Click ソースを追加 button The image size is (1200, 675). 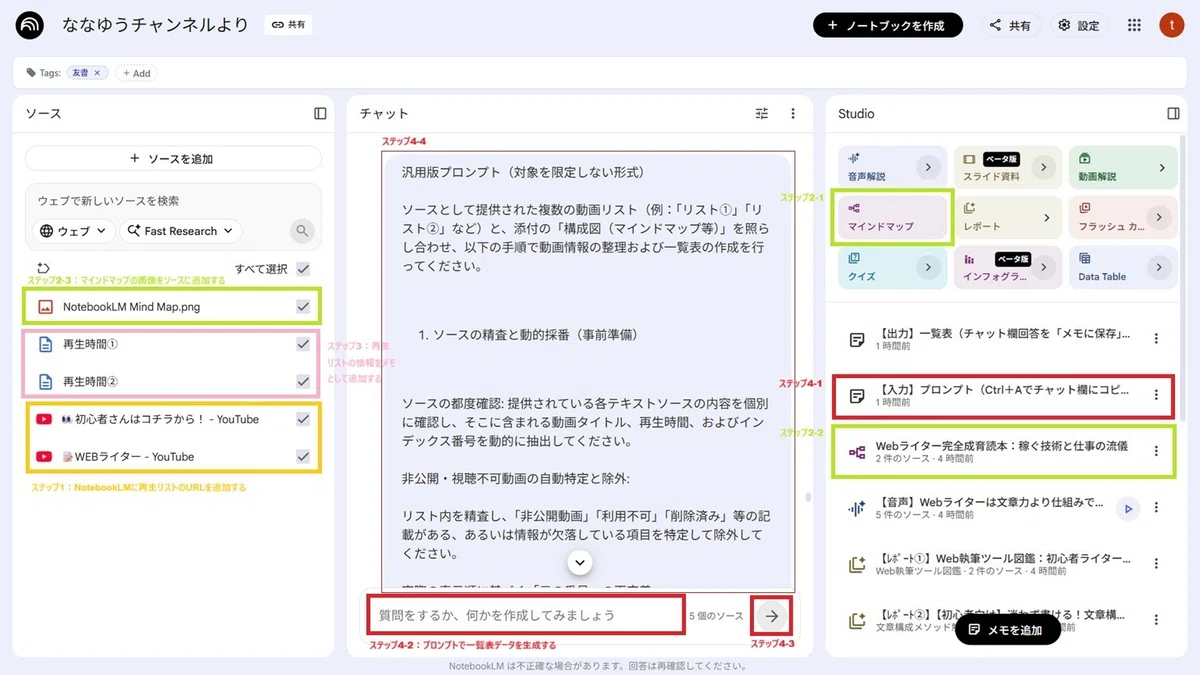pos(173,158)
